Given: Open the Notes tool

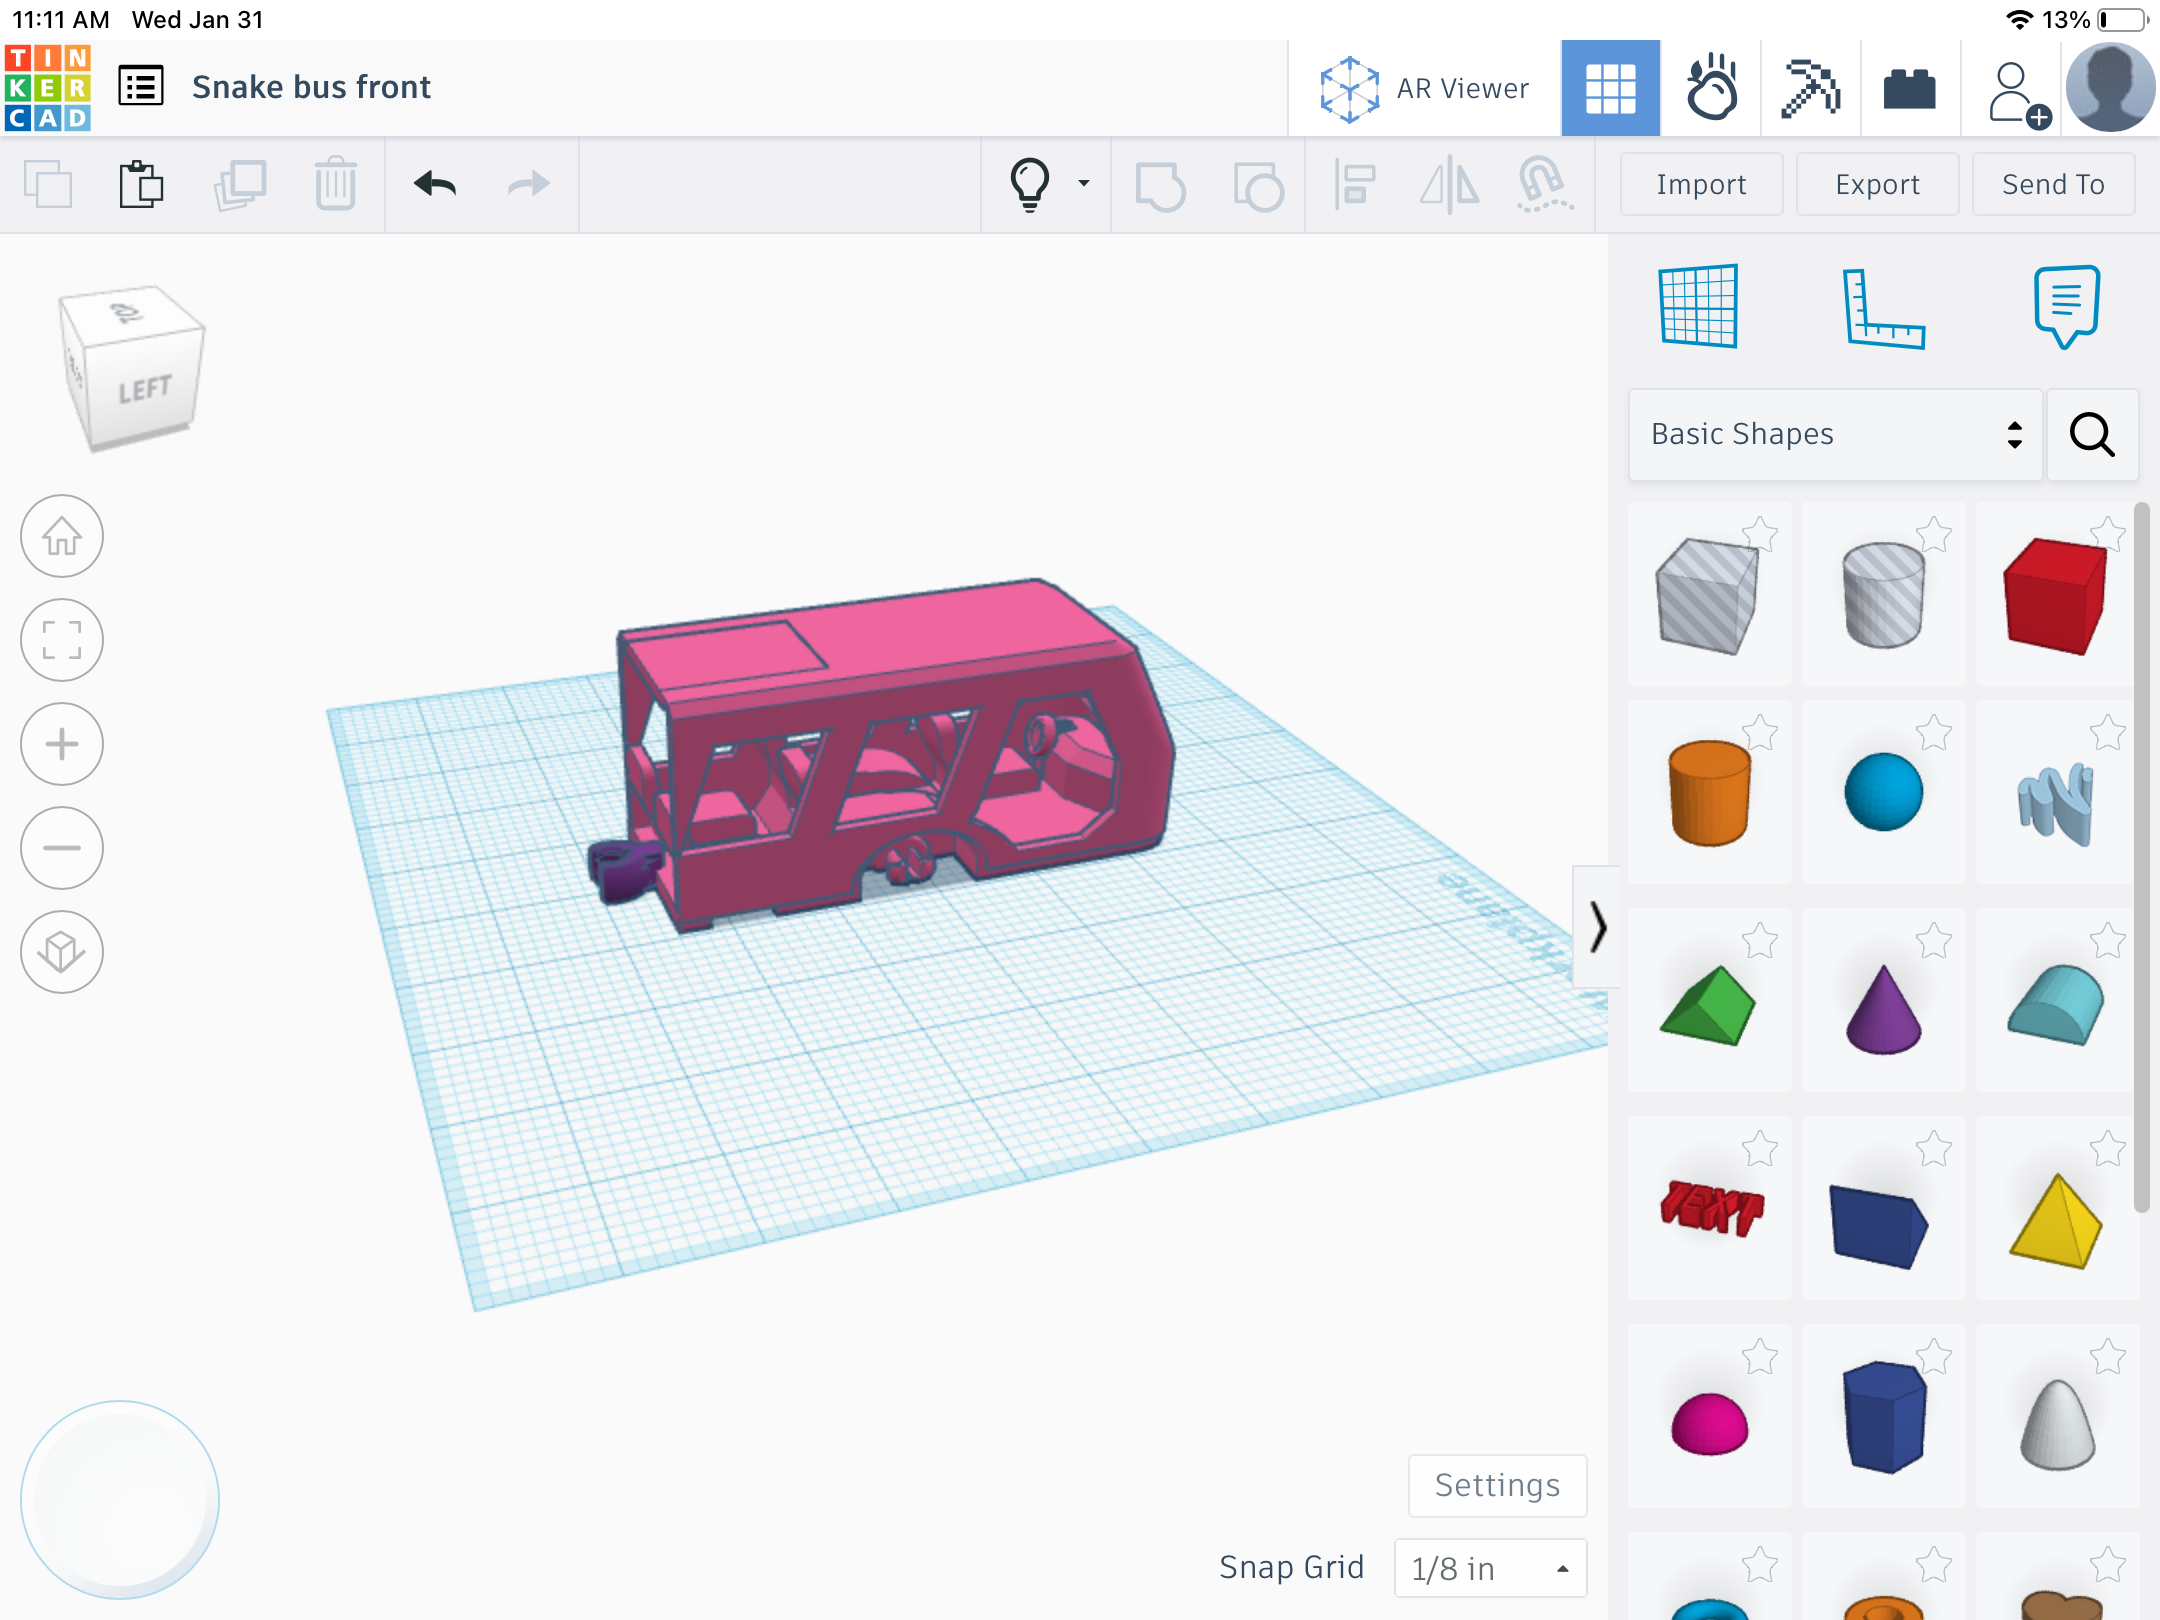Looking at the screenshot, I should tap(2066, 306).
